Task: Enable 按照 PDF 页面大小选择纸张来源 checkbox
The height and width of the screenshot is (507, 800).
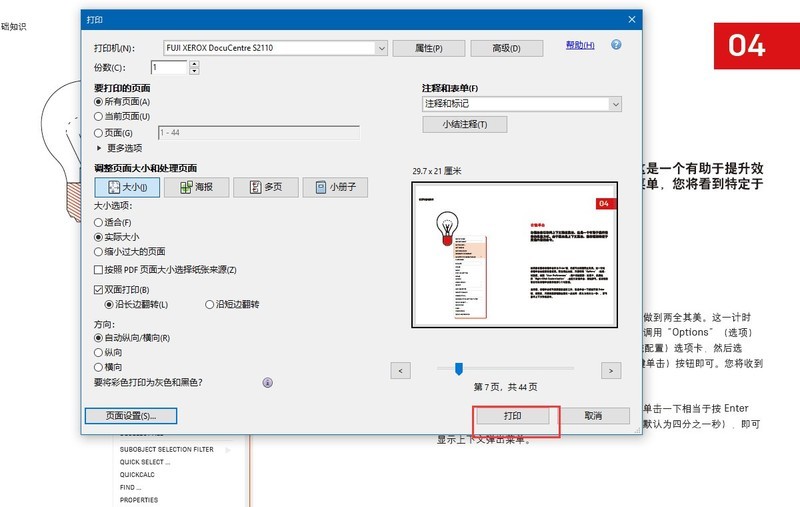Action: pyautogui.click(x=98, y=270)
